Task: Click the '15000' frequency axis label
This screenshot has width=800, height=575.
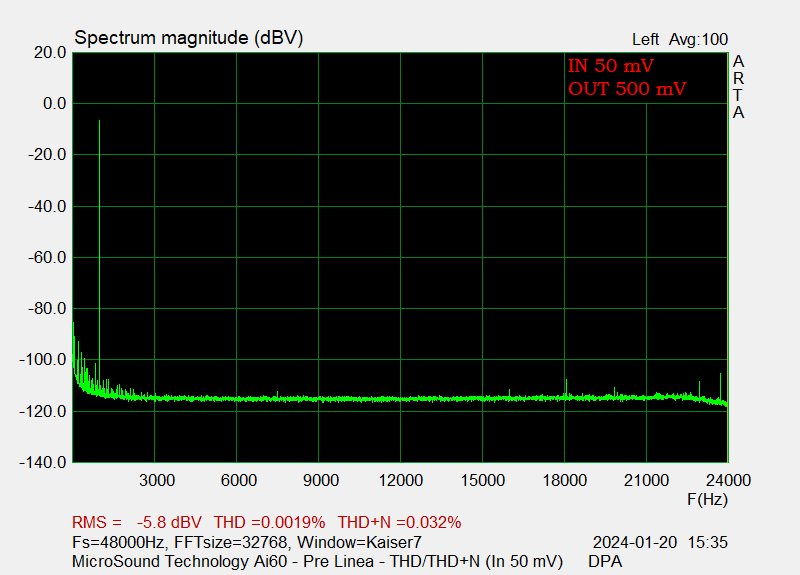Action: click(x=483, y=480)
